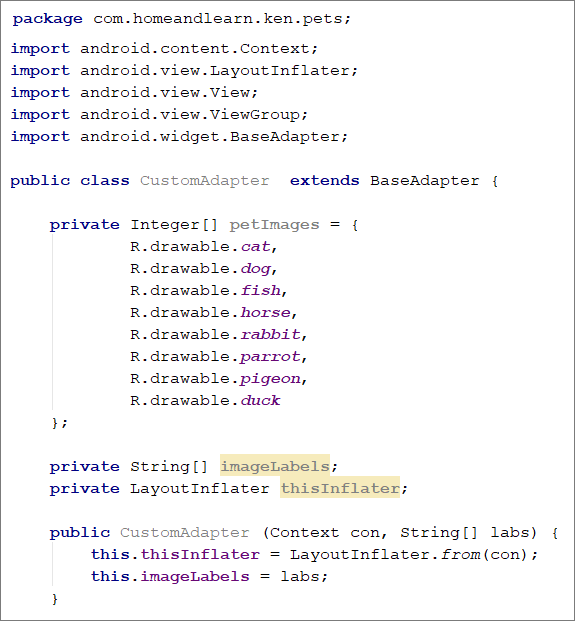Click R.drawable.duck entry

point(205,401)
